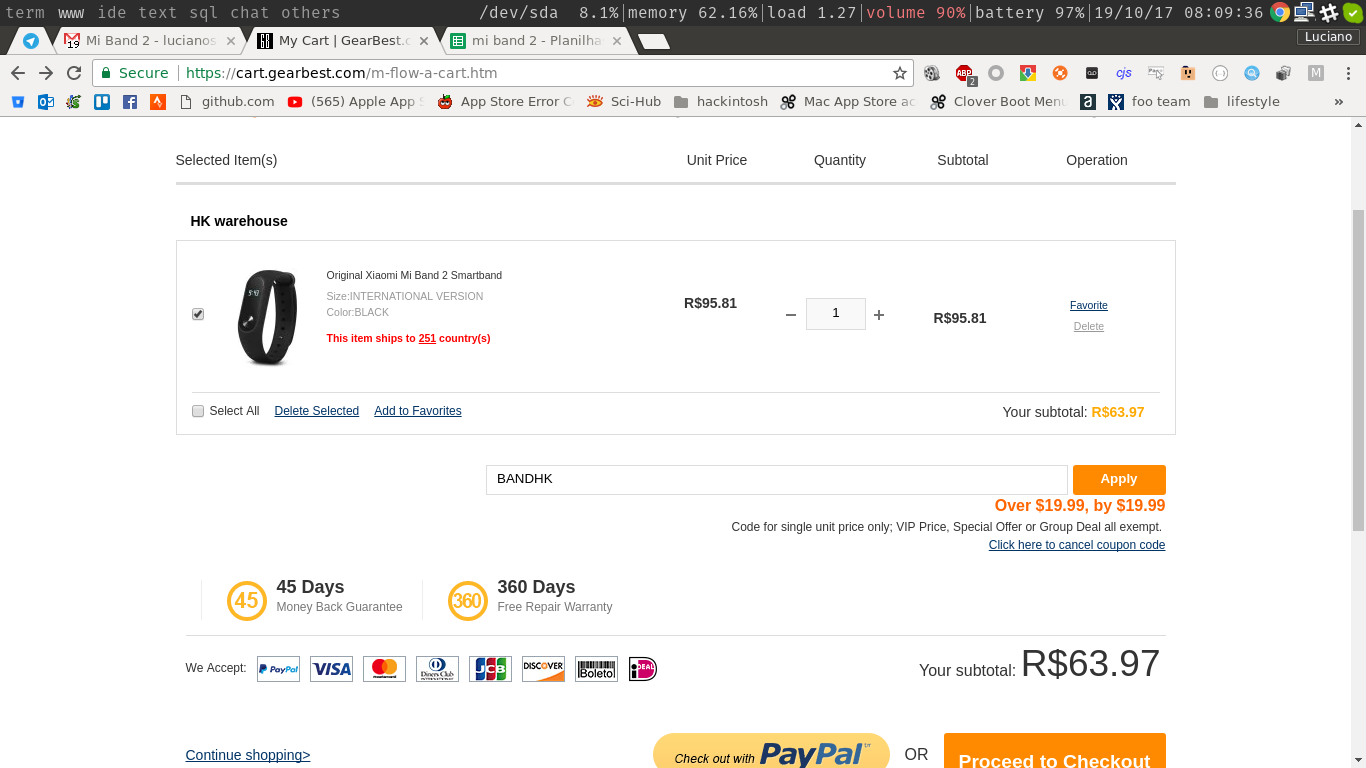
Task: Click the blue magnifier extension icon
Action: tap(1252, 73)
